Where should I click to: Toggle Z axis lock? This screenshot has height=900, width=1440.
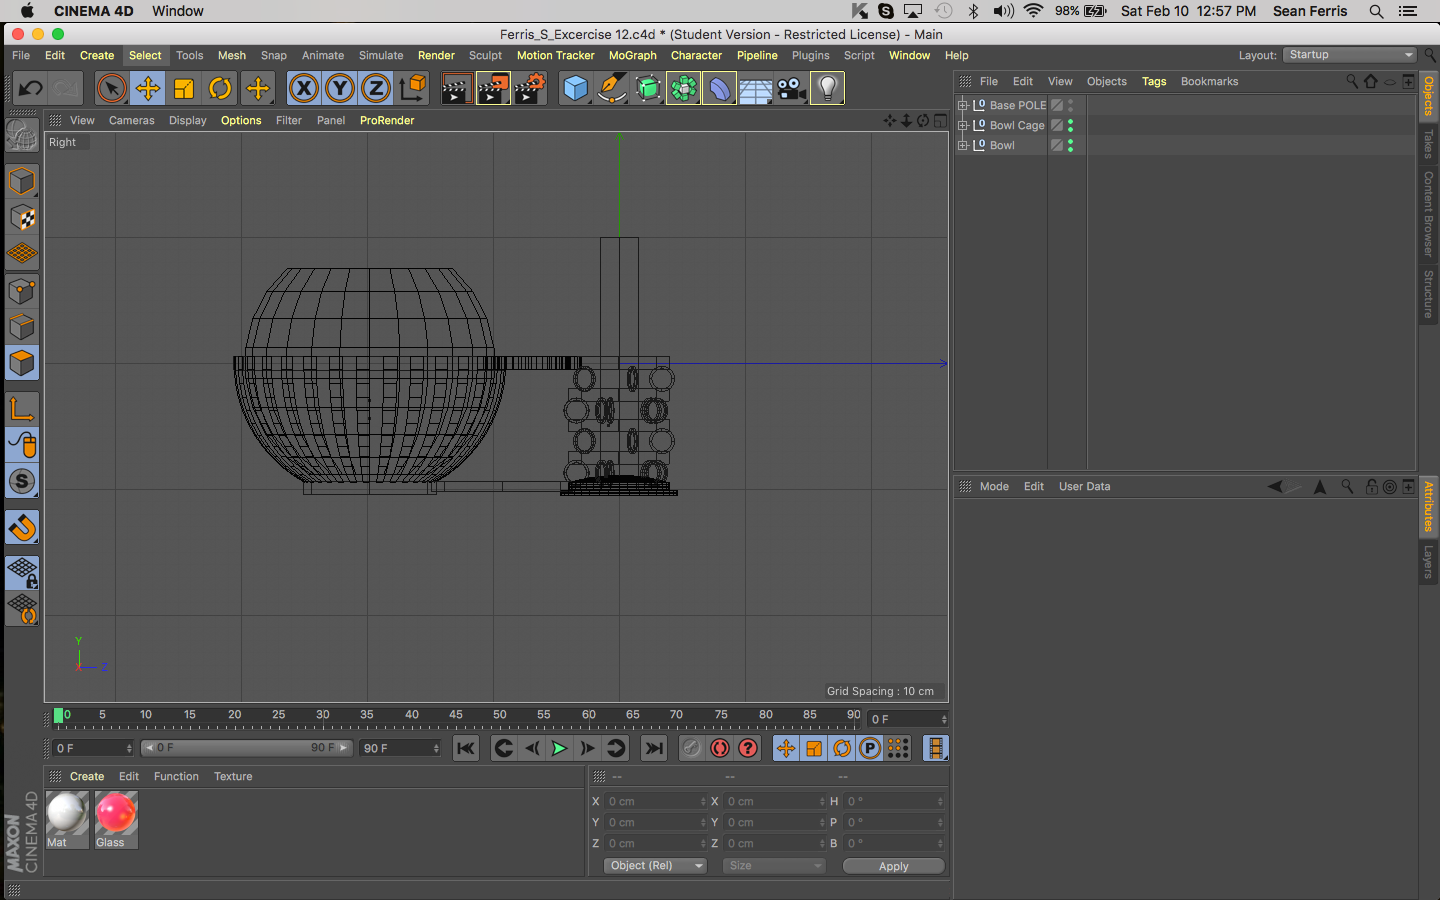coord(375,89)
